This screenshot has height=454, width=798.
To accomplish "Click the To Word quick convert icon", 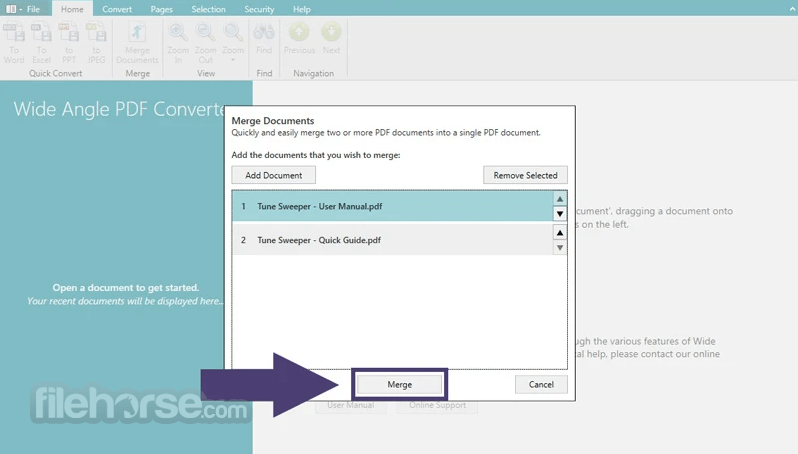I will [14, 43].
